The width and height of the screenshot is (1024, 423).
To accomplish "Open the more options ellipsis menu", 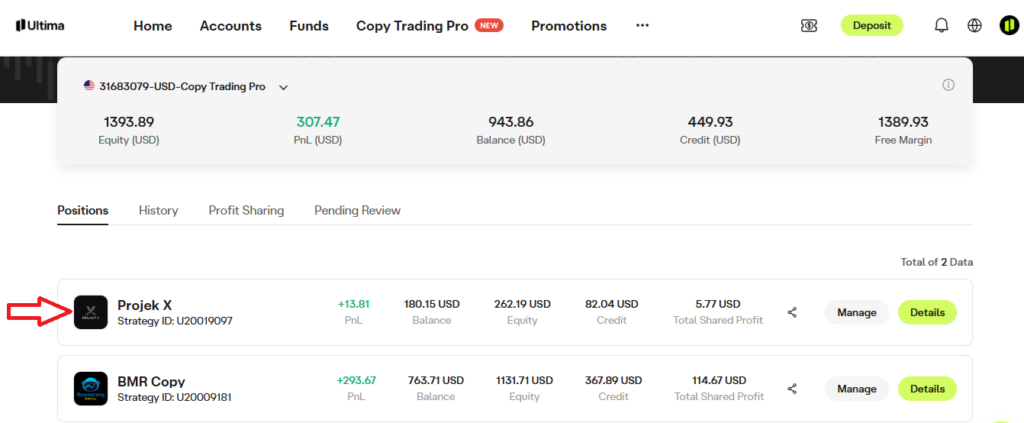I will tap(643, 25).
